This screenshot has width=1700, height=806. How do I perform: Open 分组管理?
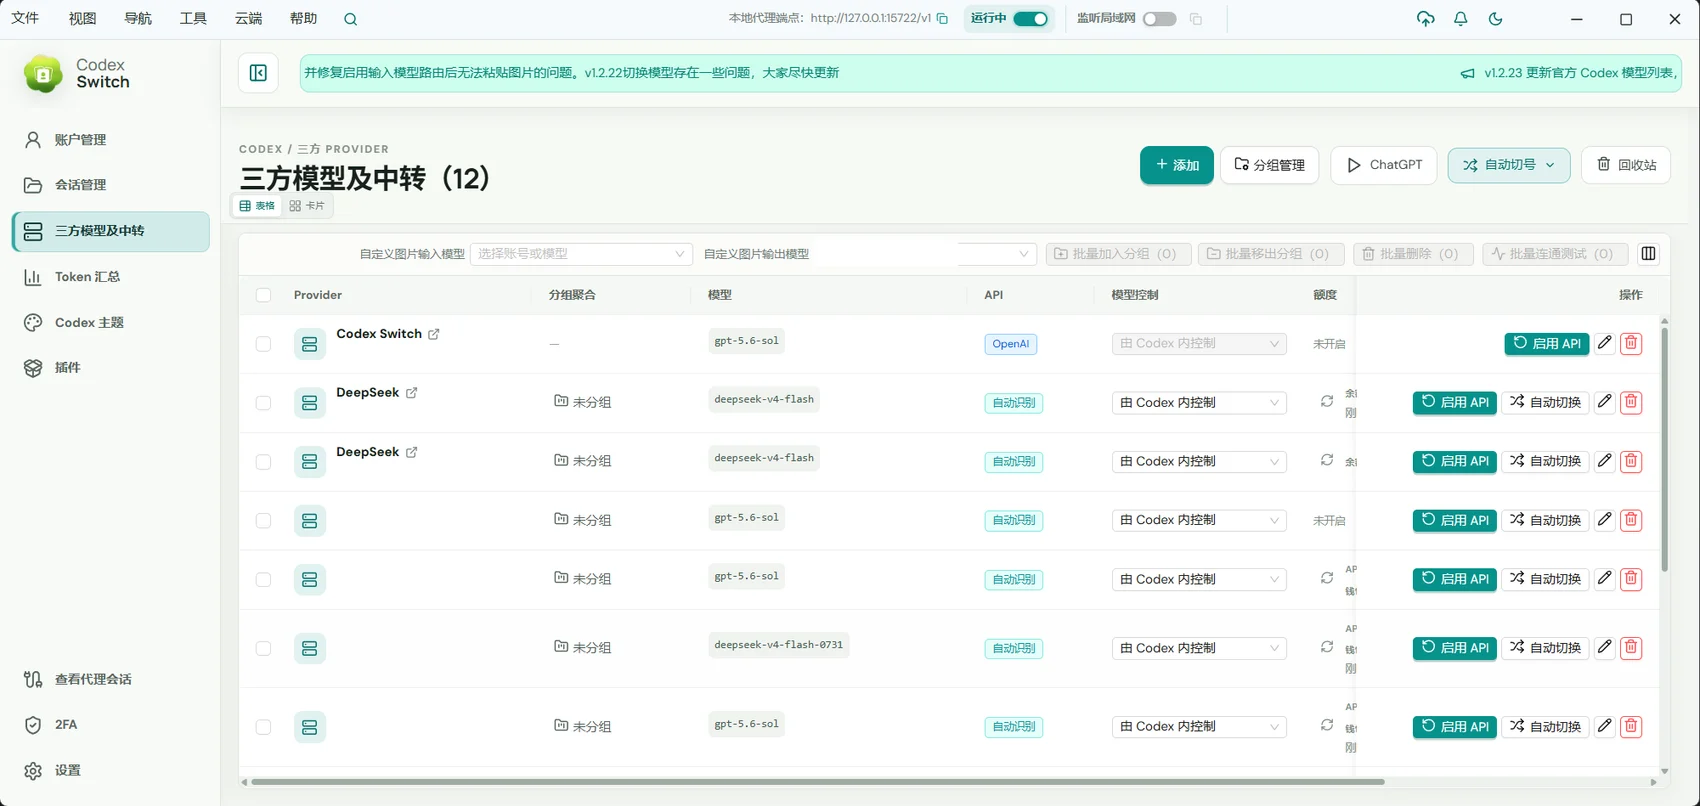1270,165
